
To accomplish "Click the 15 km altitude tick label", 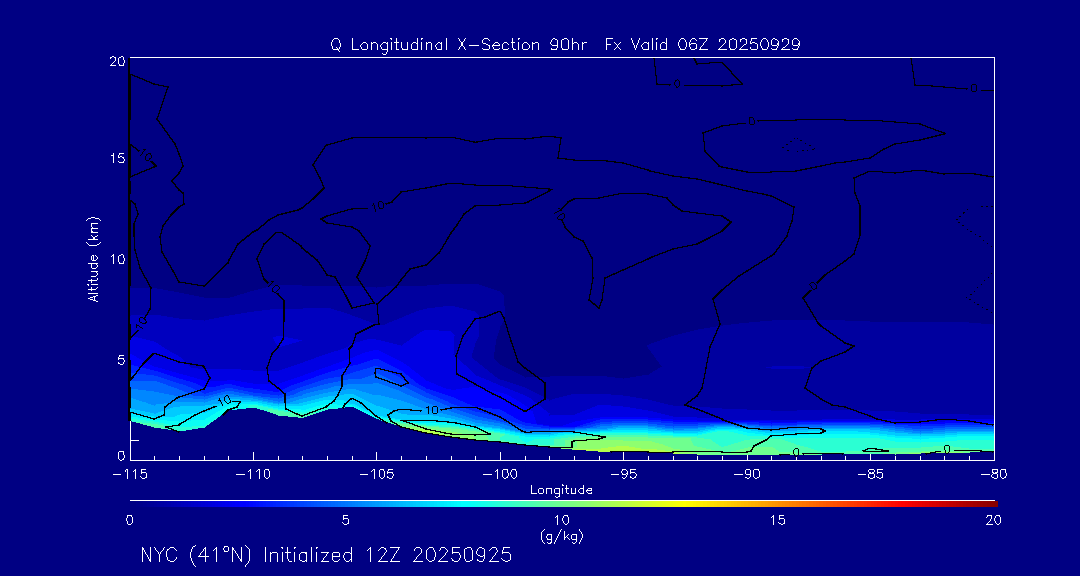I will (x=115, y=159).
